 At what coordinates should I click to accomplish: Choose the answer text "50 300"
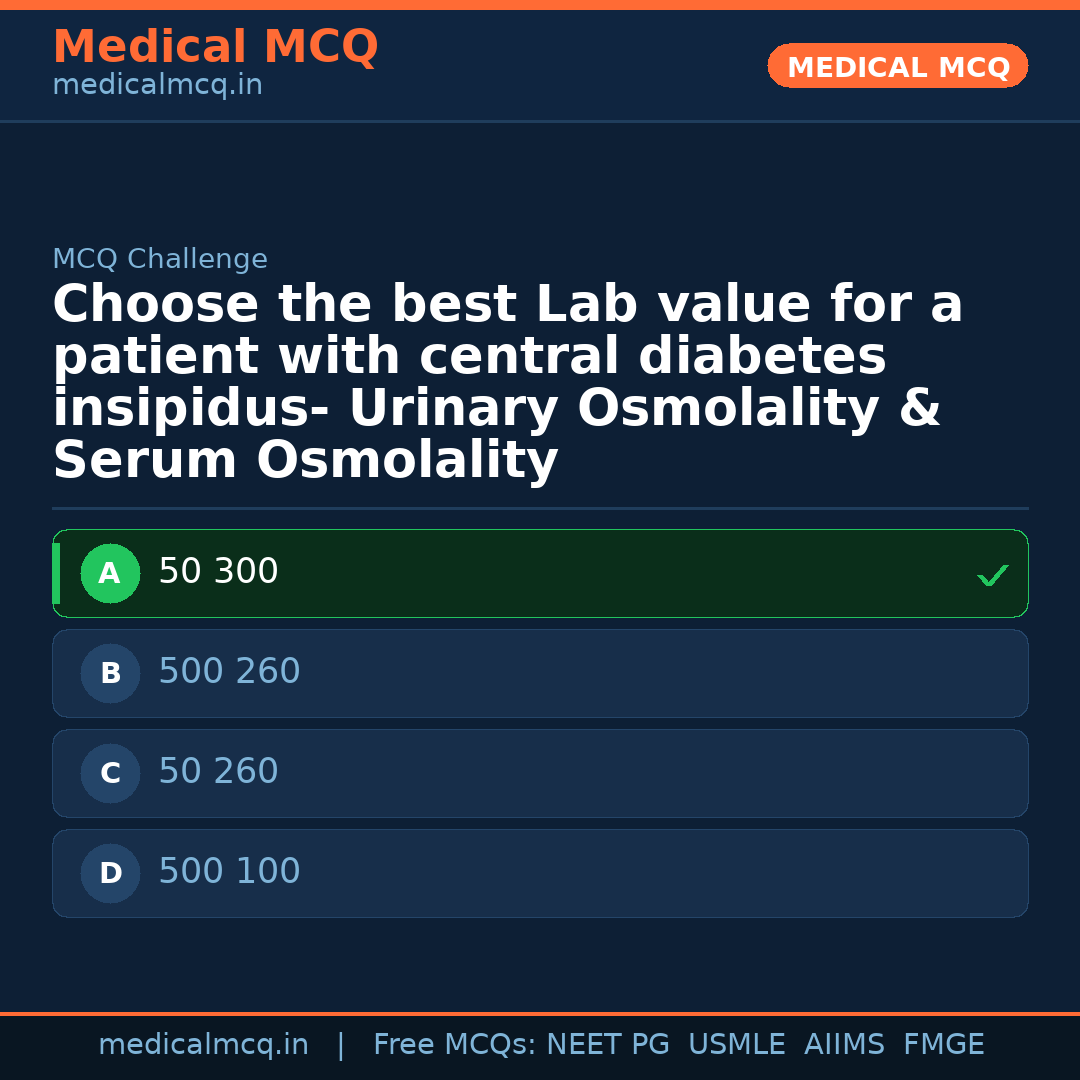click(x=218, y=572)
